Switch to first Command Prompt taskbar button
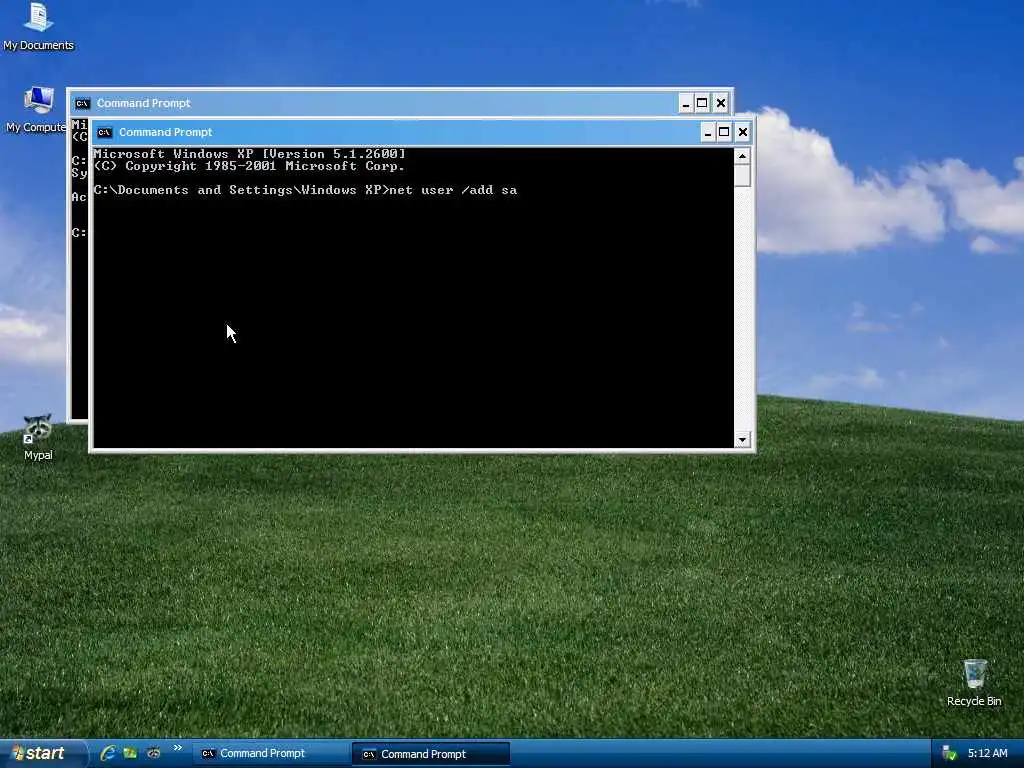This screenshot has height=768, width=1024. pyautogui.click(x=270, y=754)
